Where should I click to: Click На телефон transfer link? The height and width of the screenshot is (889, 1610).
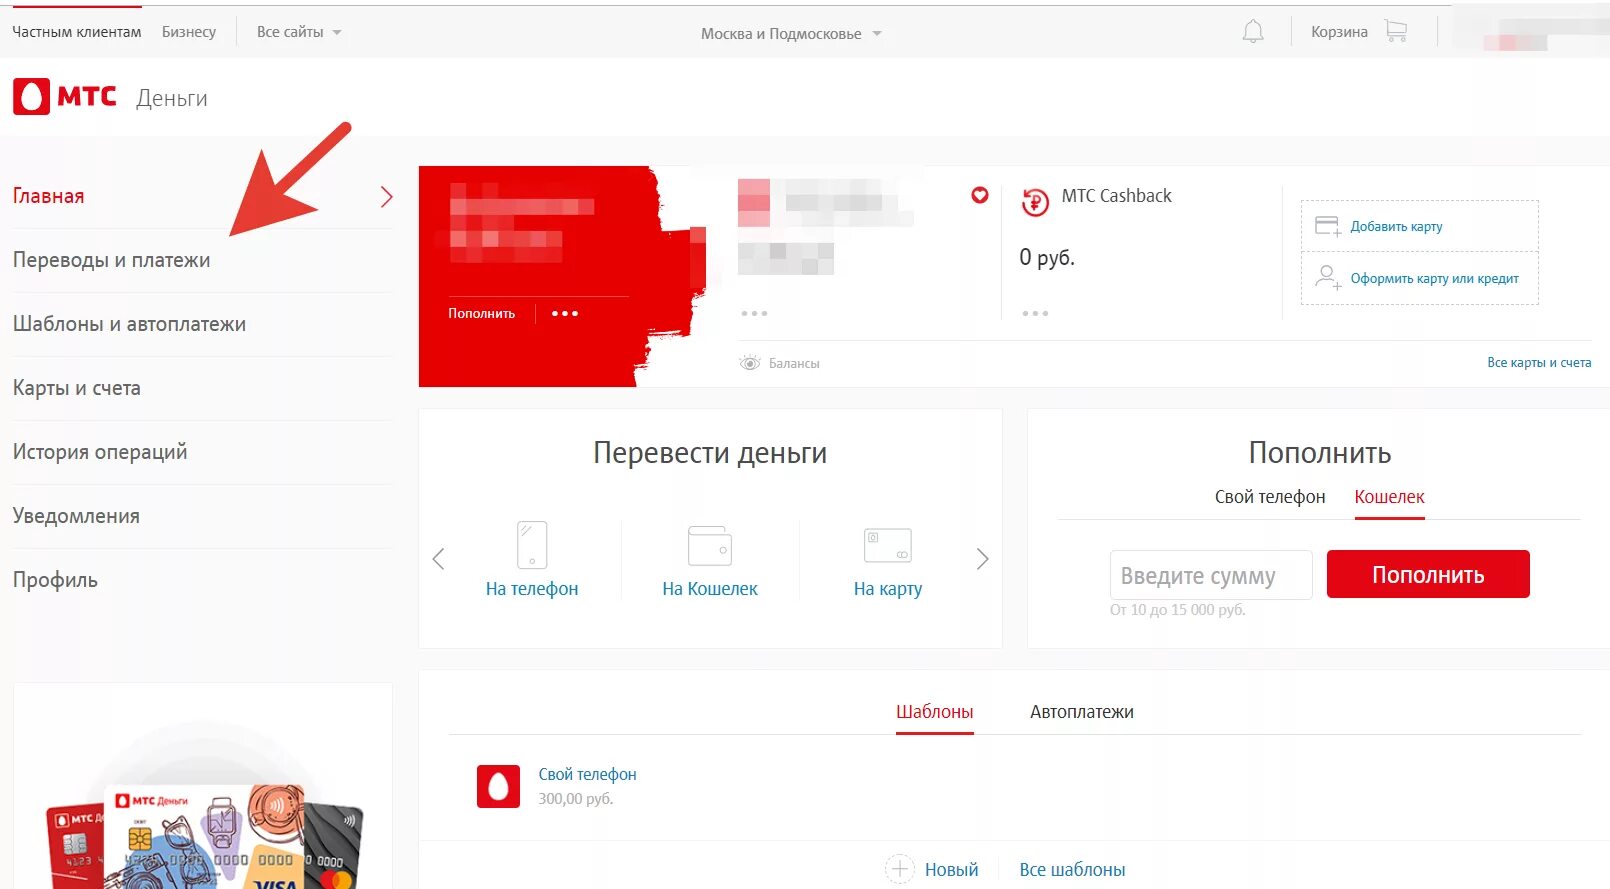532,589
